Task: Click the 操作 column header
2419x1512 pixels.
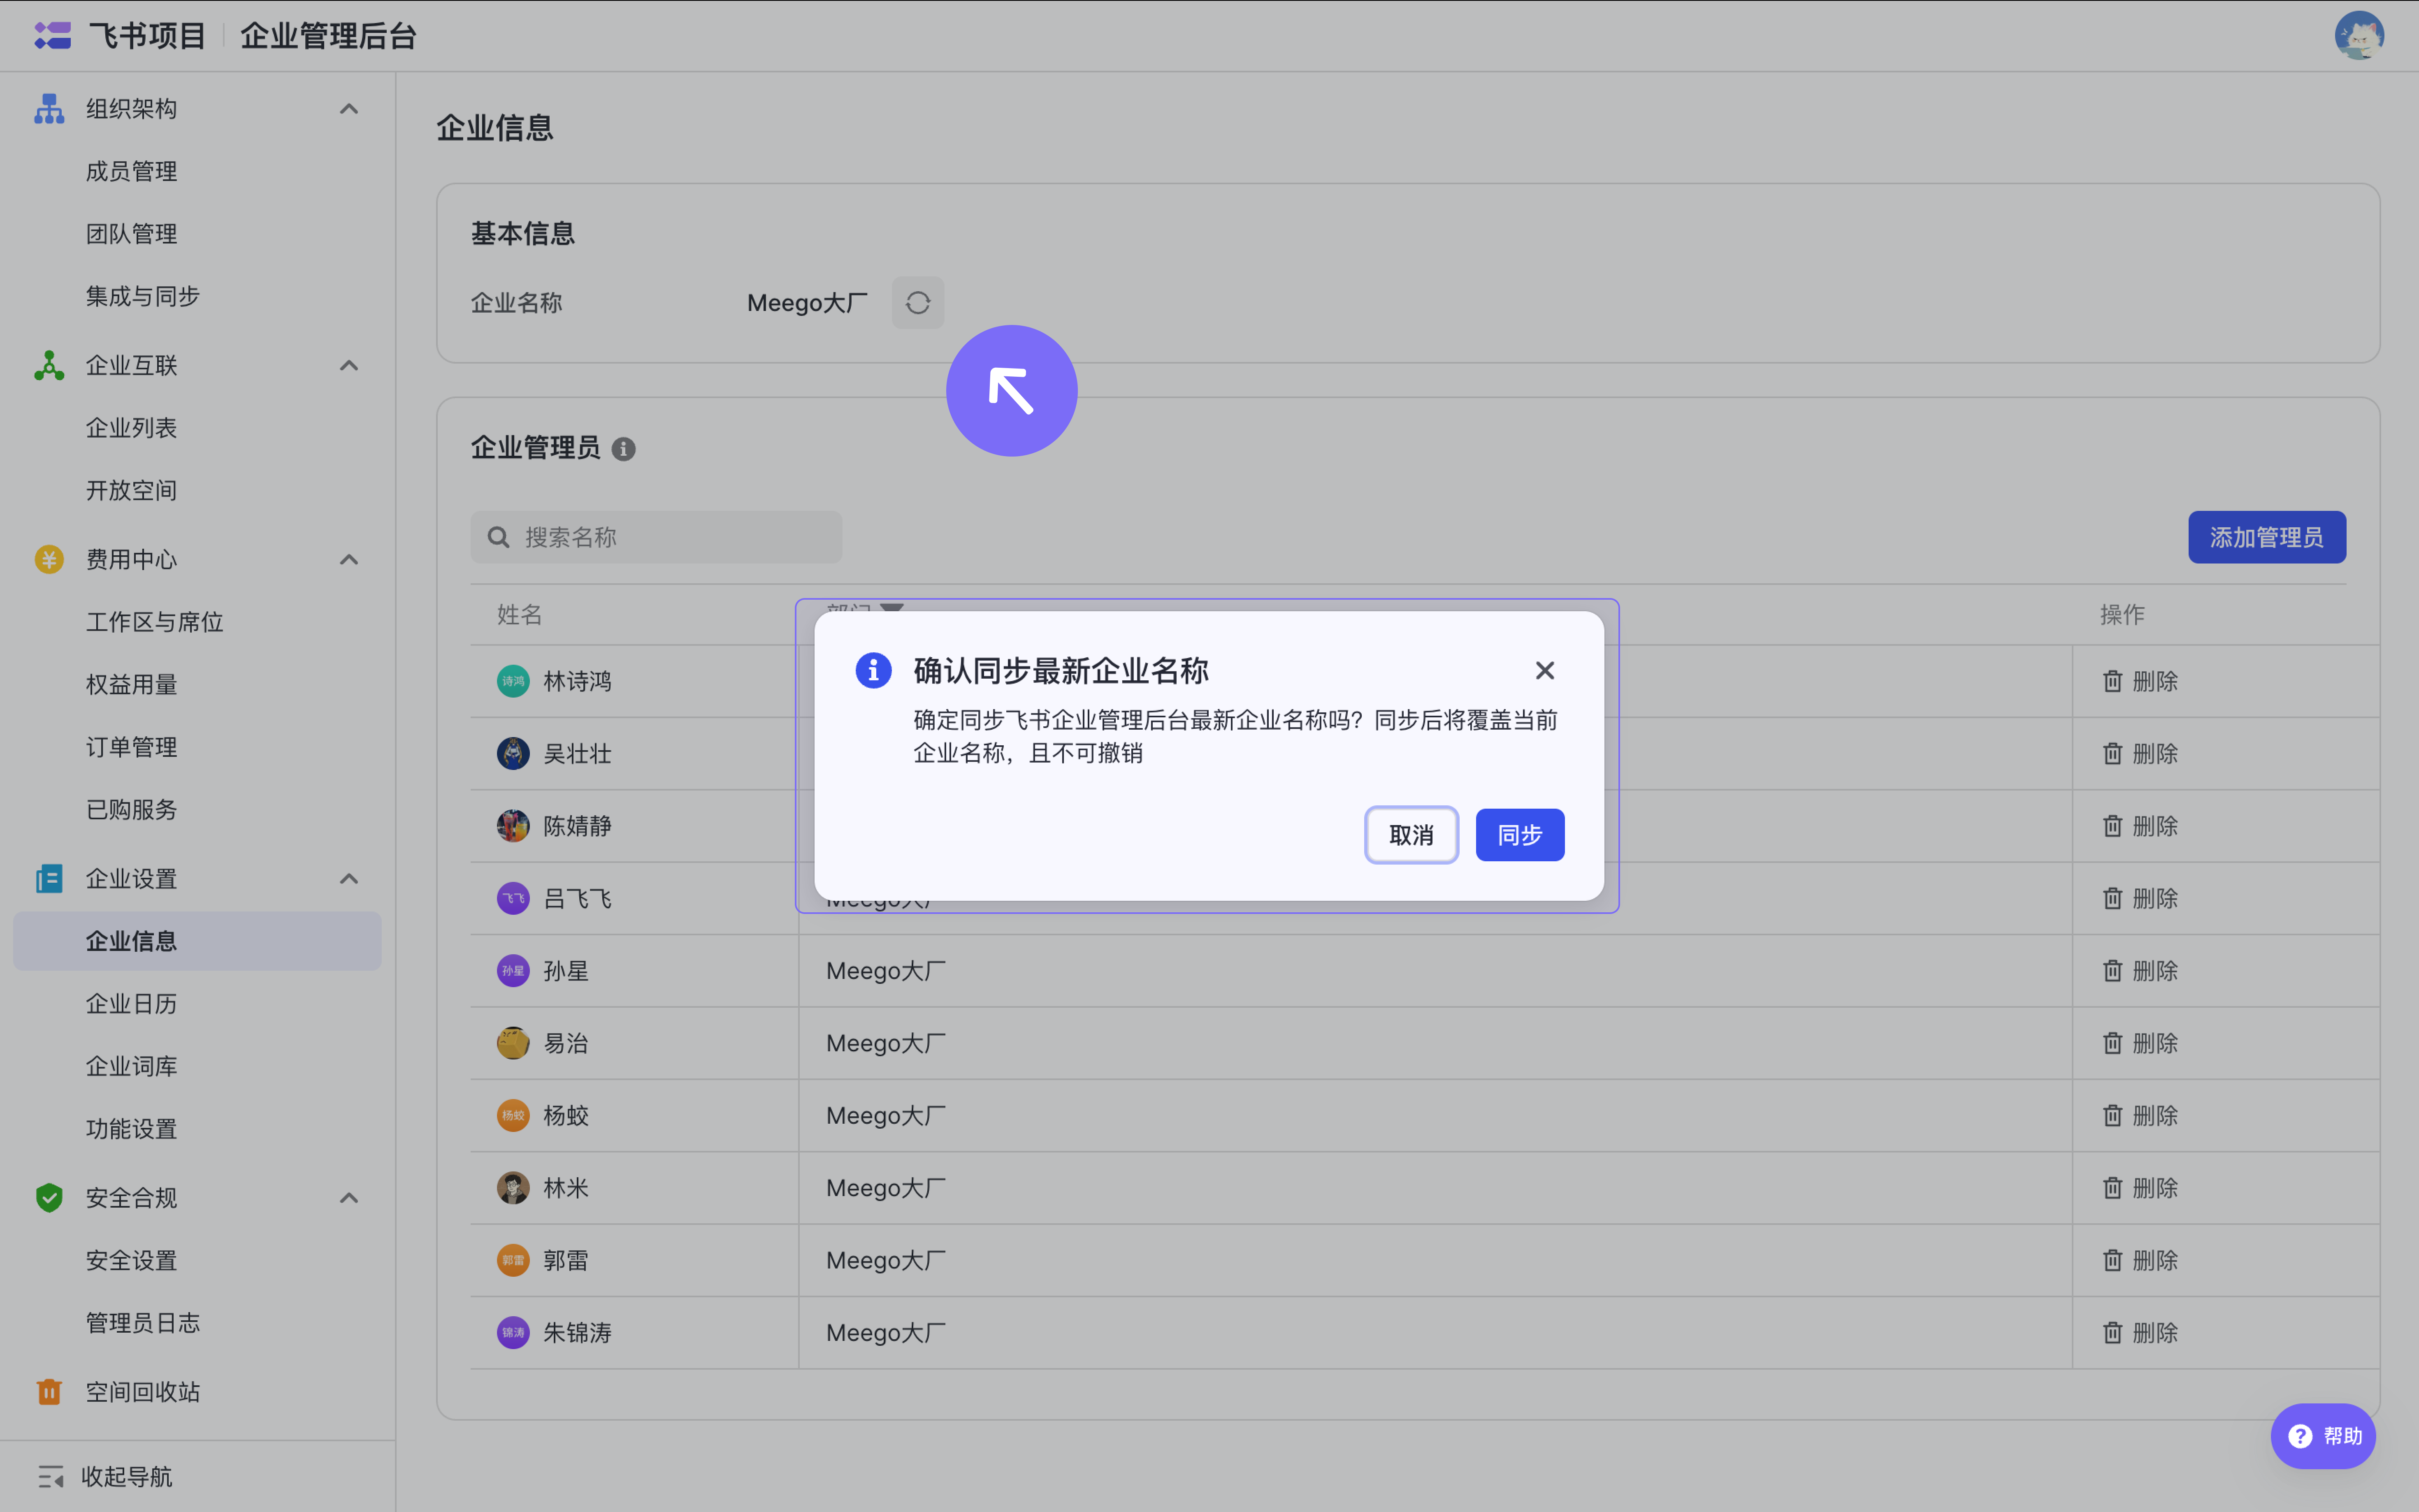Action: [2122, 615]
